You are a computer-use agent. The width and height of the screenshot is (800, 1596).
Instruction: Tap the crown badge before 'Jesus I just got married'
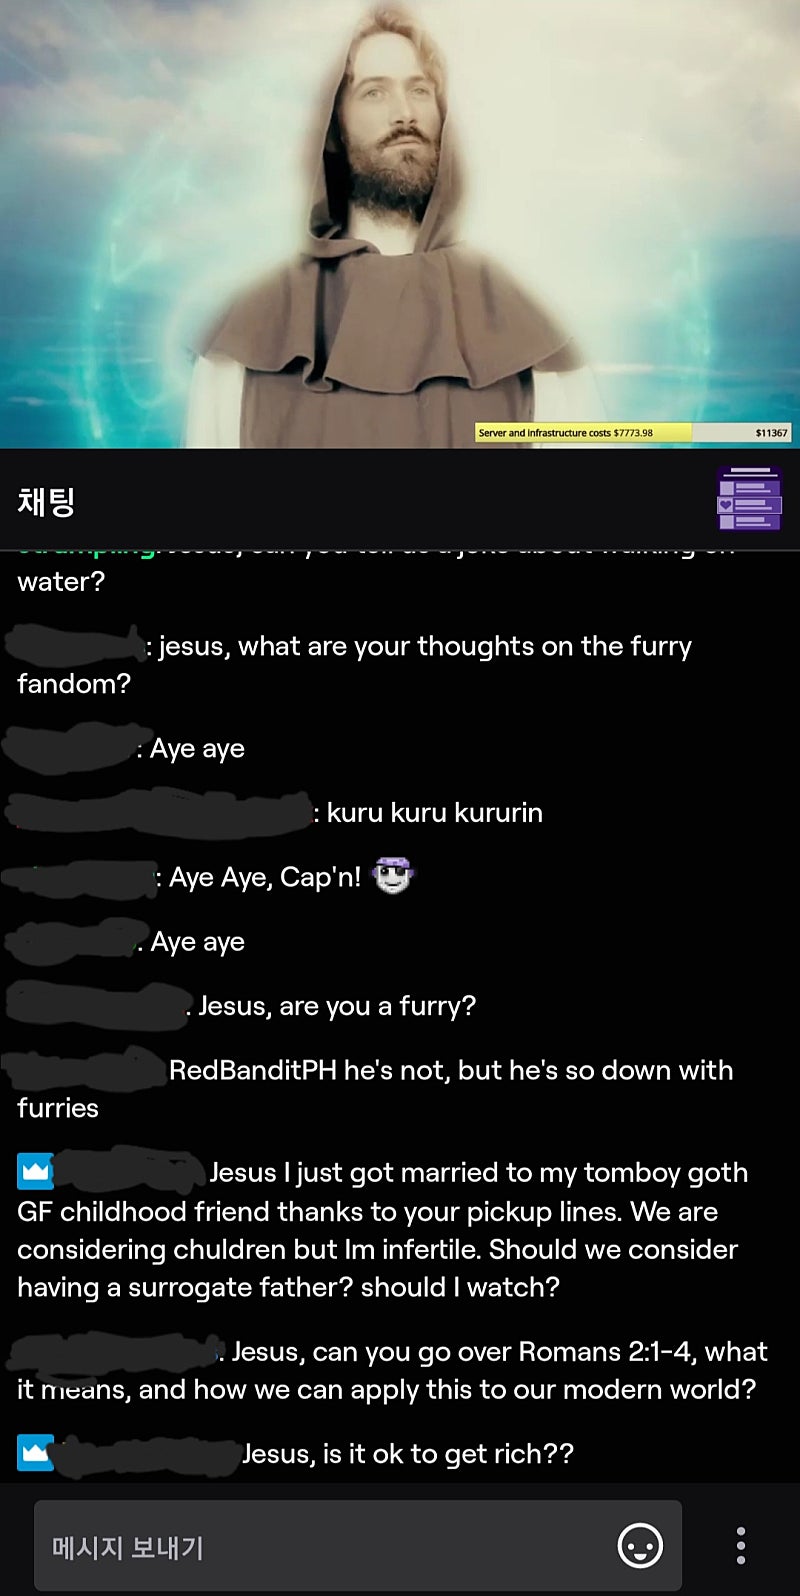pos(35,1172)
